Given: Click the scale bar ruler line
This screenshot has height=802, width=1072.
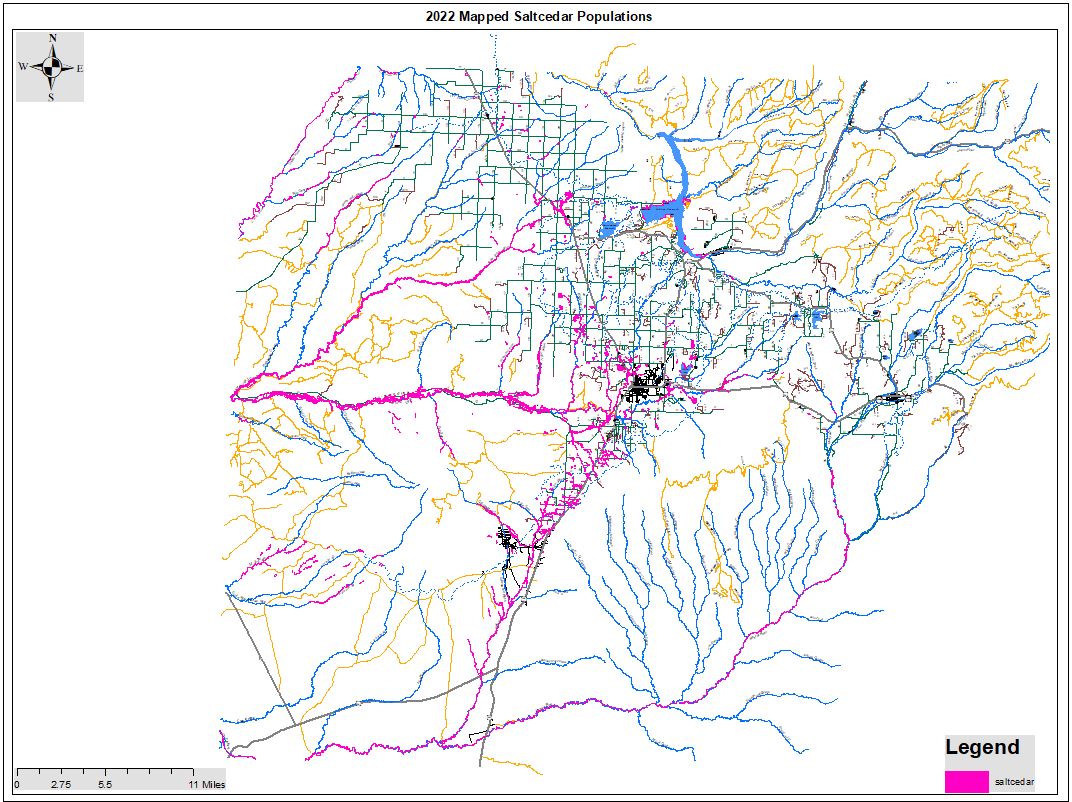Looking at the screenshot, I should 105,772.
